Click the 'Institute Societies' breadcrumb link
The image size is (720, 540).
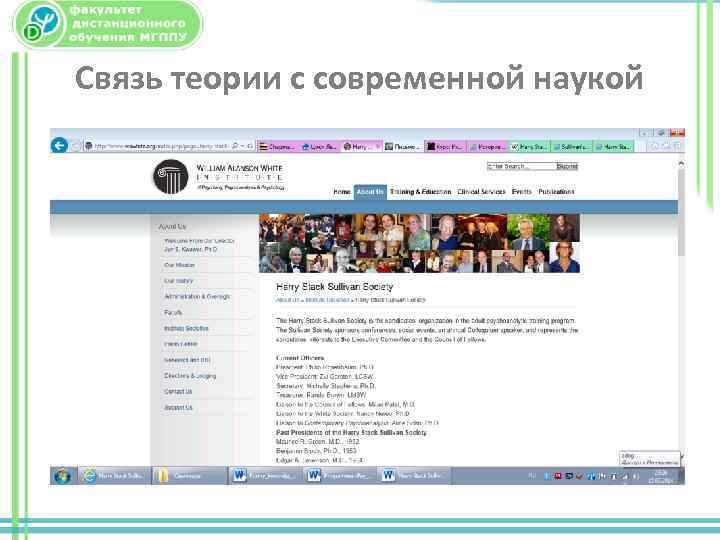(327, 300)
